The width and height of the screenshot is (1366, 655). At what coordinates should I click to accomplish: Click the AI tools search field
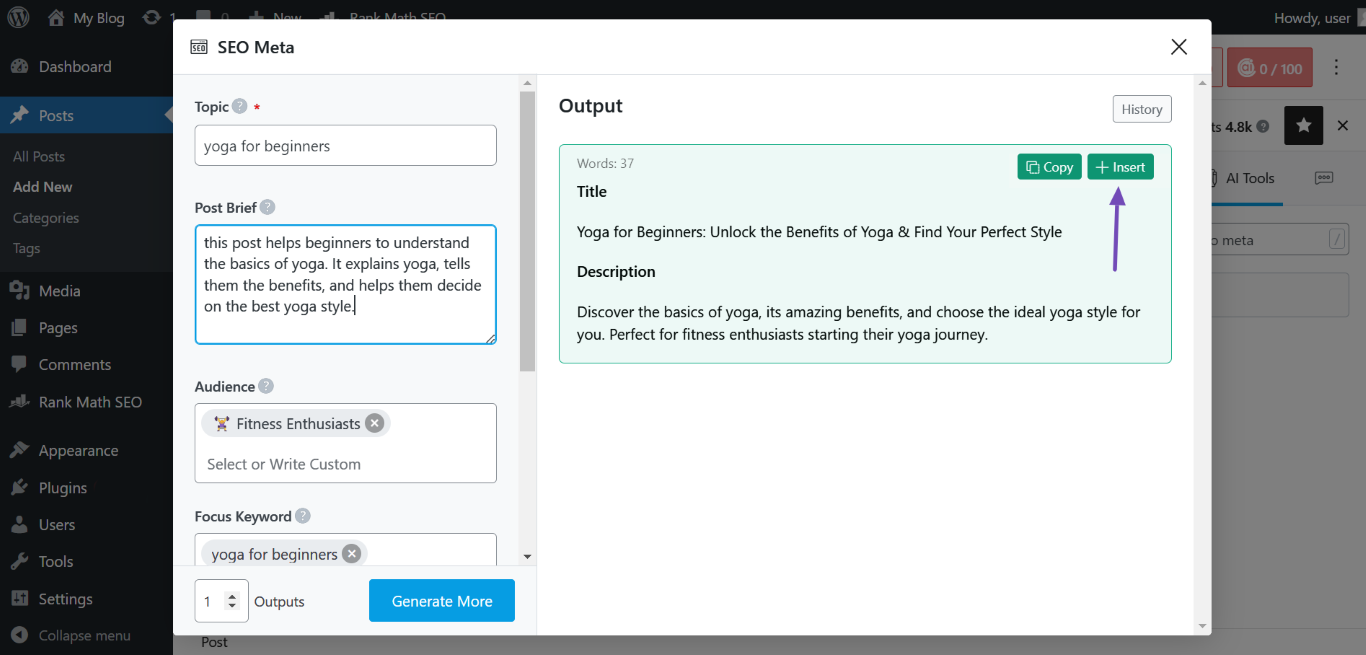pos(1279,240)
